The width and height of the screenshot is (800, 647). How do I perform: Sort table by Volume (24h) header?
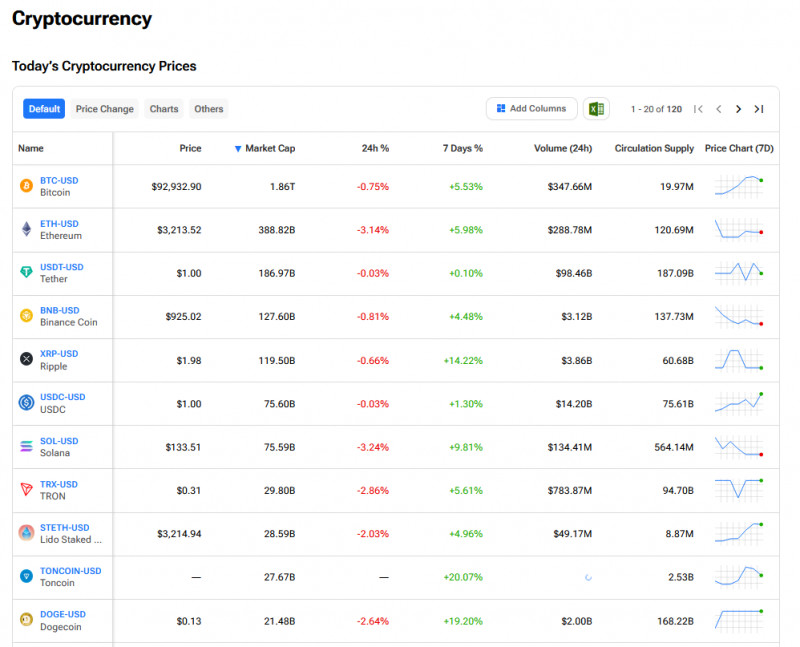click(562, 148)
